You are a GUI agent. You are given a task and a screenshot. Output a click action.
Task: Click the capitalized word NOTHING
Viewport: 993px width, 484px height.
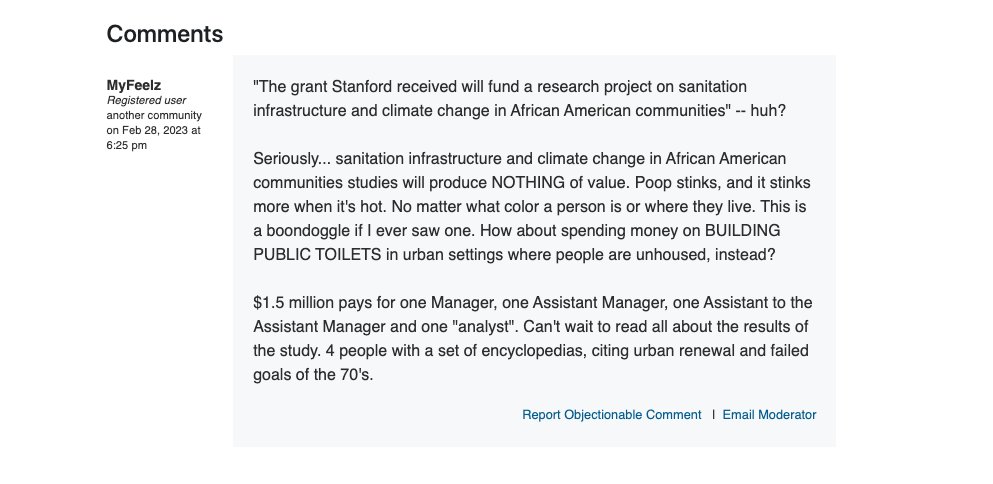[x=528, y=183]
